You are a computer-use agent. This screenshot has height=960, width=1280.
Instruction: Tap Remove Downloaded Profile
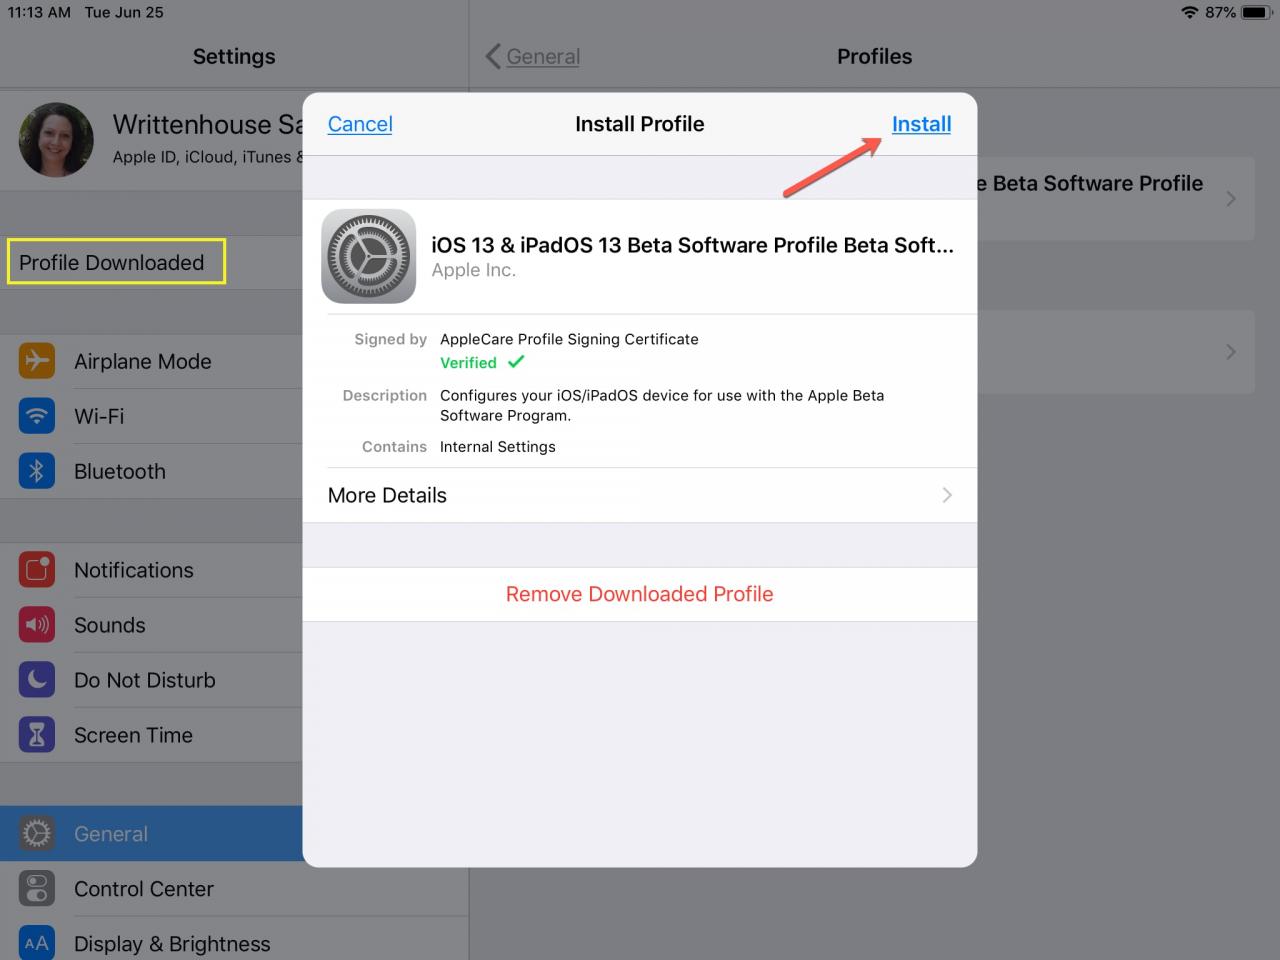[x=640, y=594]
